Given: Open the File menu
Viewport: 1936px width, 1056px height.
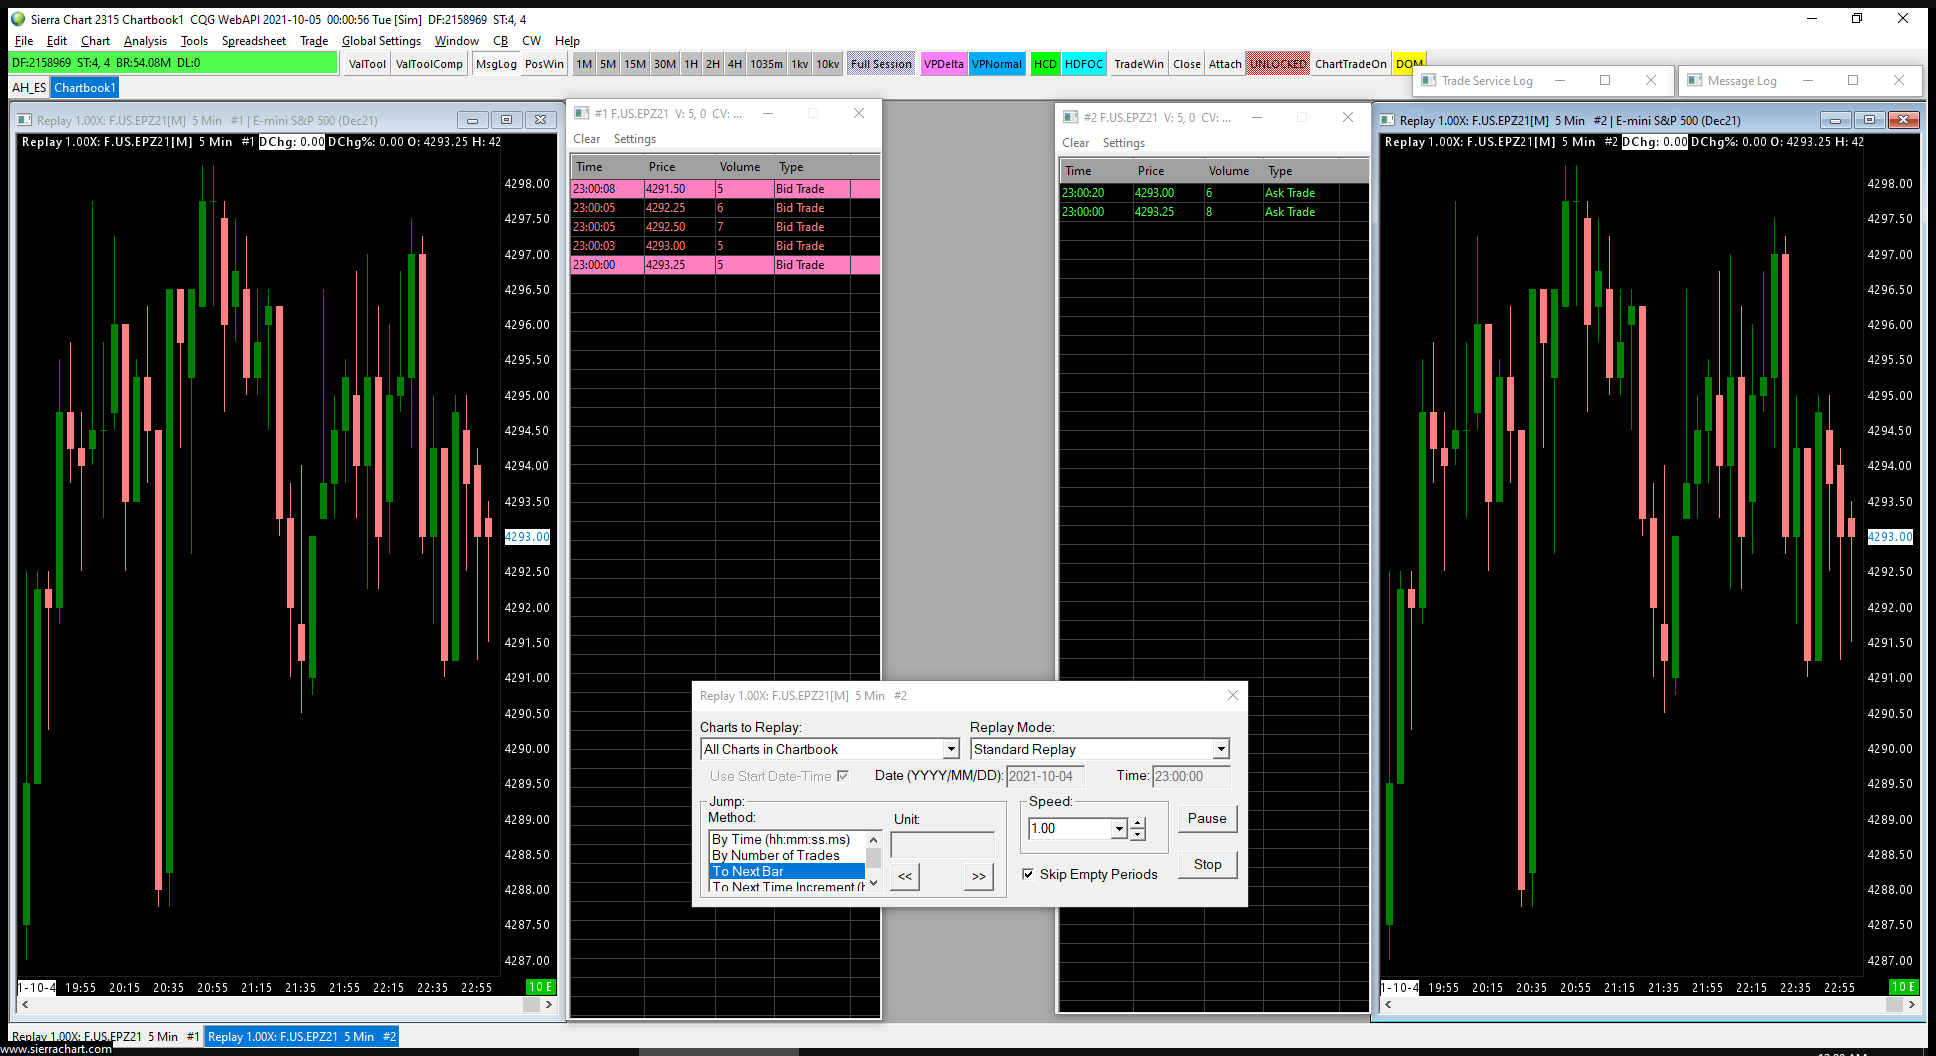Looking at the screenshot, I should 24,41.
